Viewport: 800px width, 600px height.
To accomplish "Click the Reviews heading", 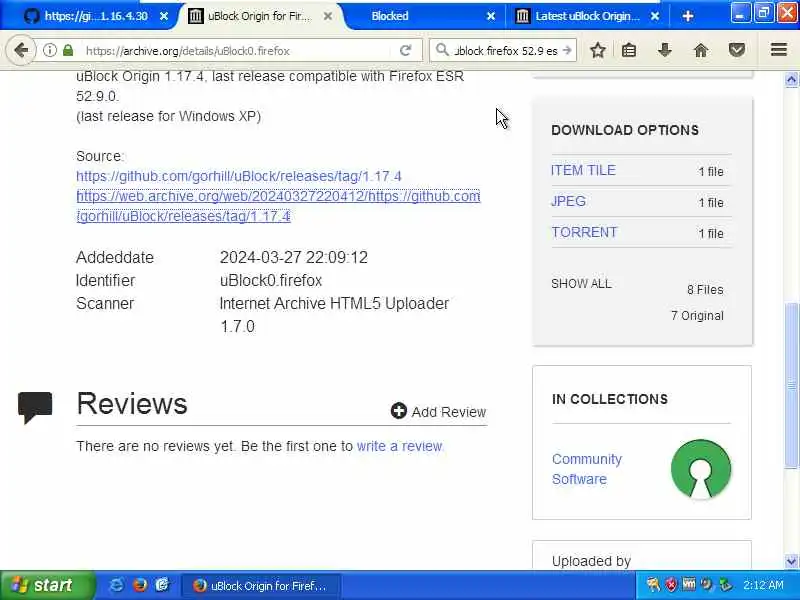I will (x=132, y=404).
